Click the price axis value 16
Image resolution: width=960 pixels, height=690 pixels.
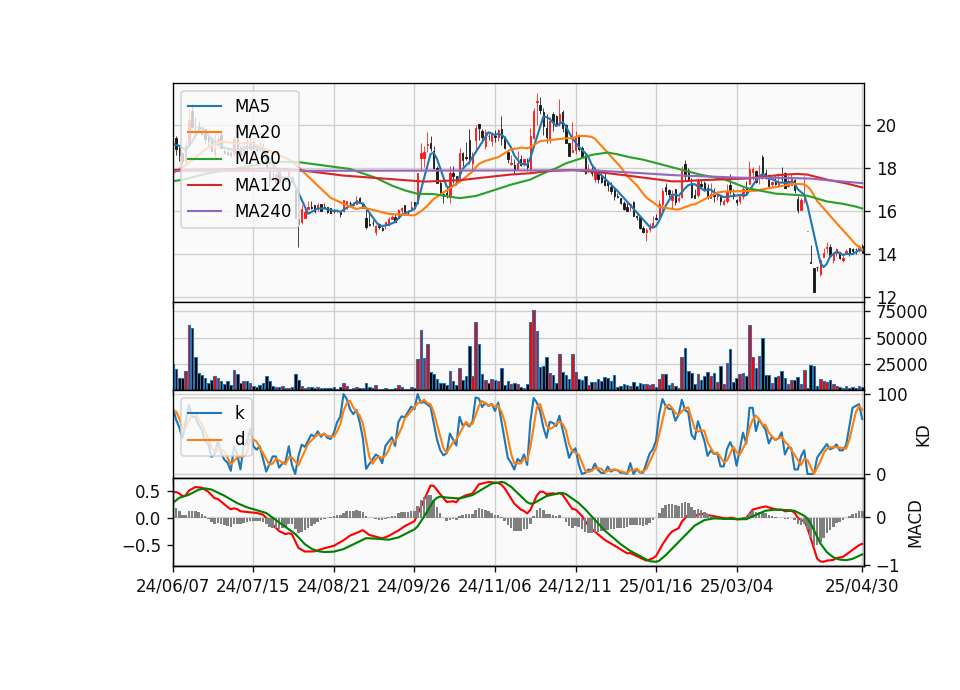point(886,212)
